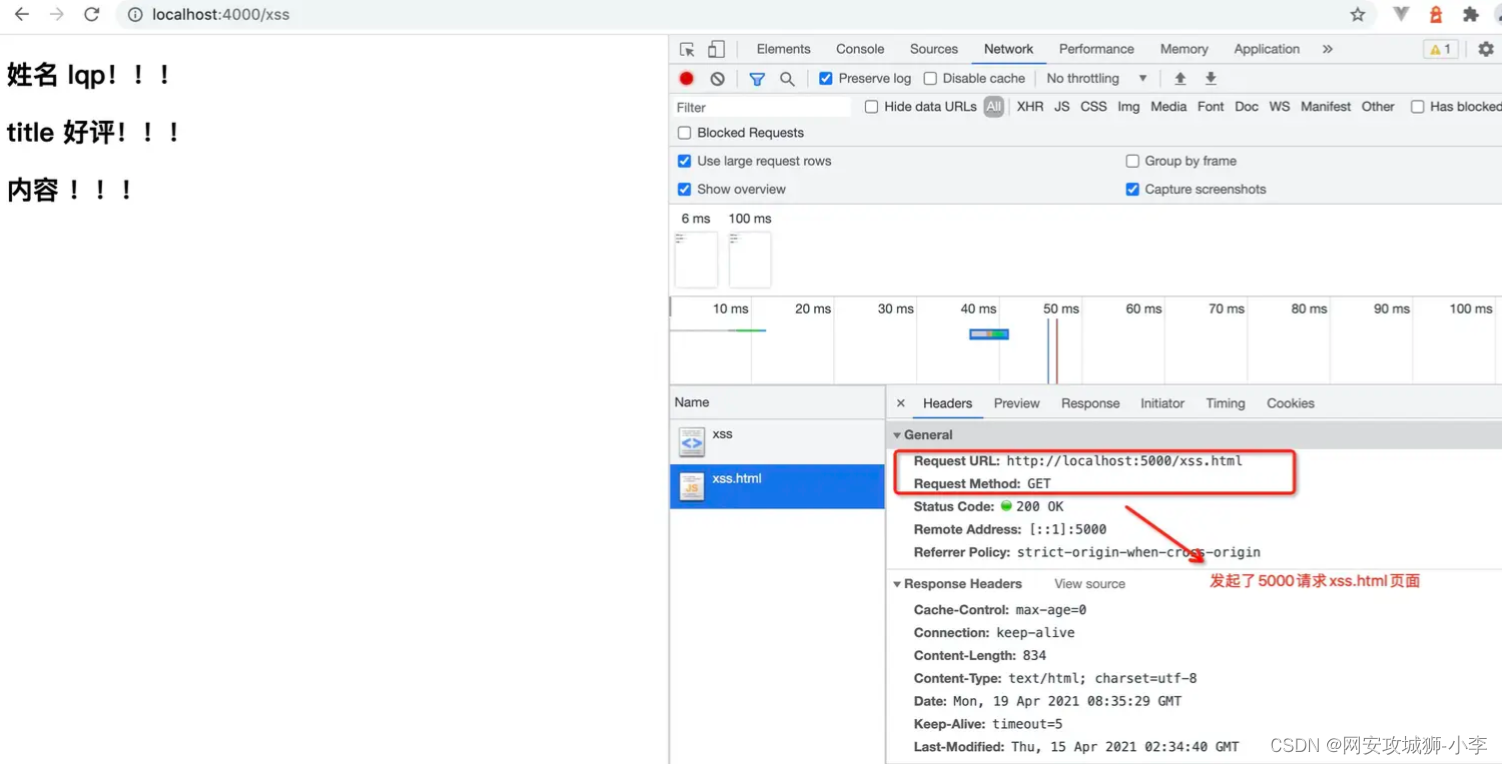
Task: Open the Extensions puzzle-piece menu
Action: (x=1470, y=14)
